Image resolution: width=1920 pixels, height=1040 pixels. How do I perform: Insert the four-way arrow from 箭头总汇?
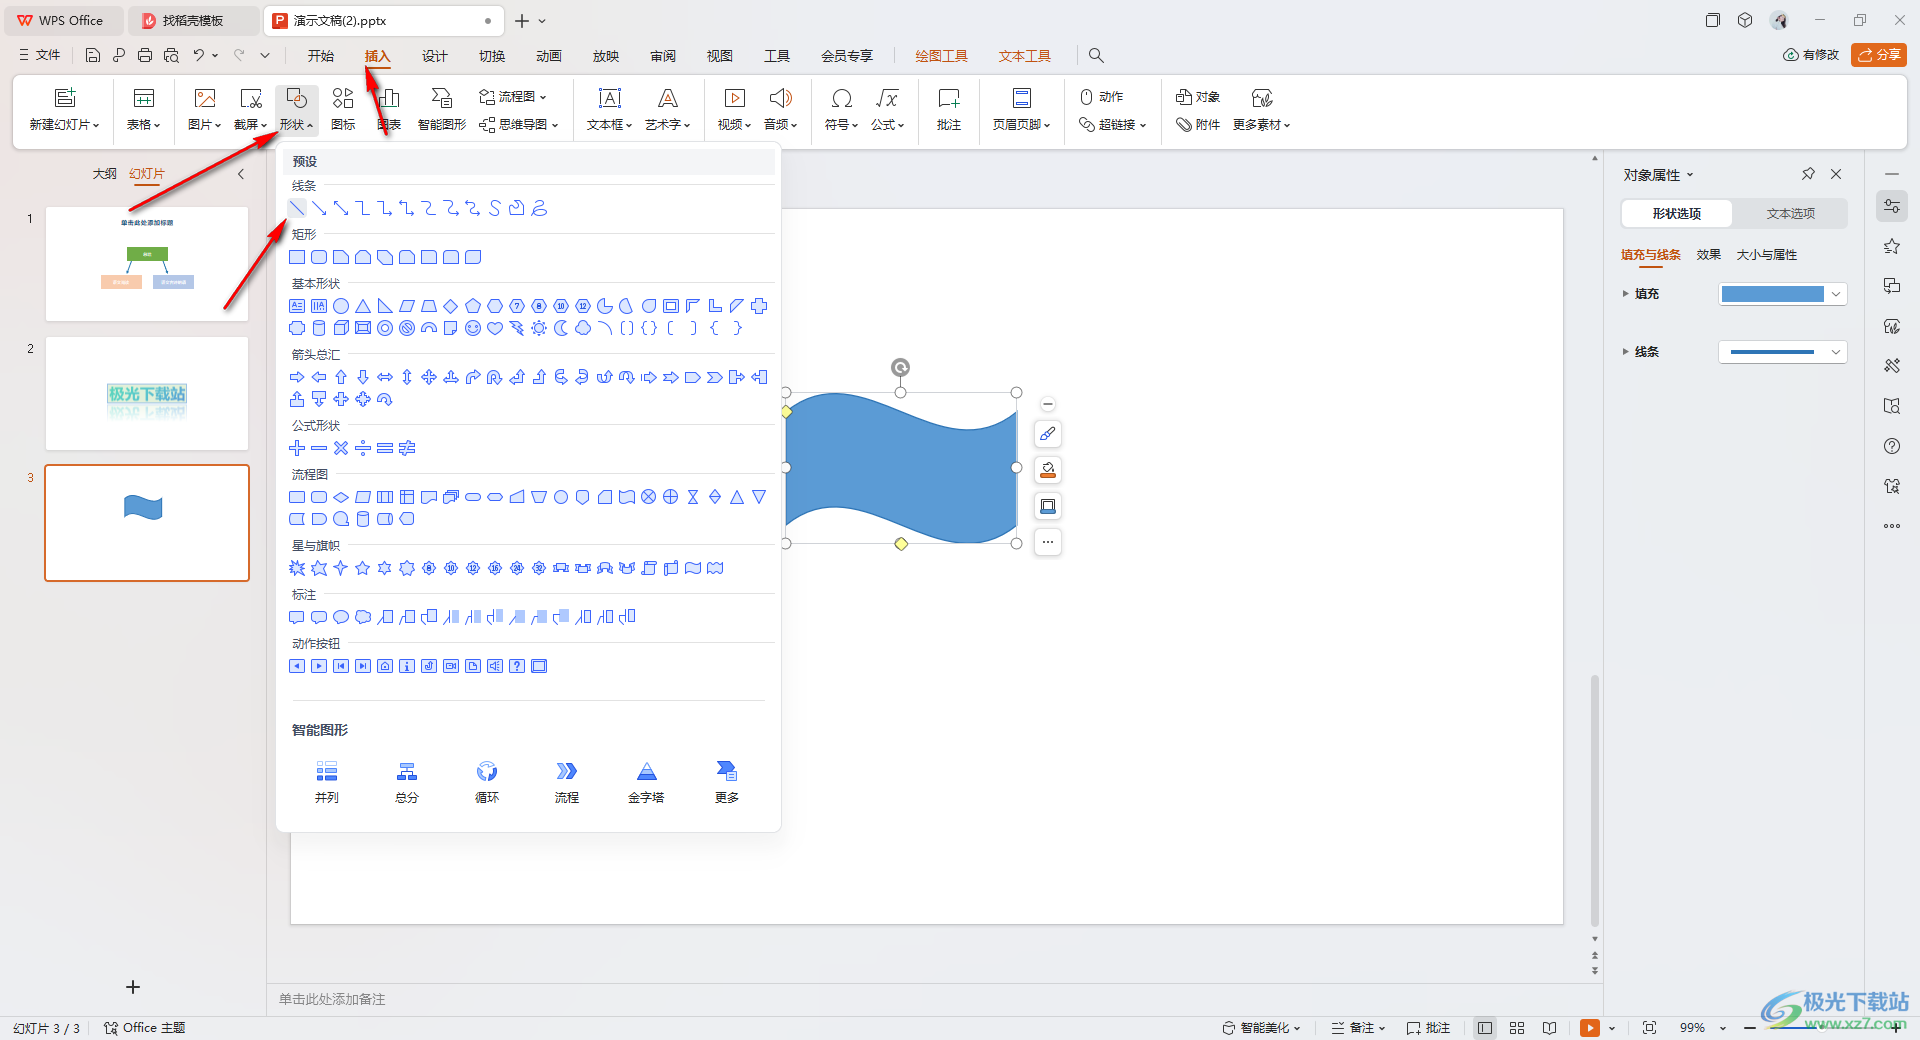tap(429, 377)
